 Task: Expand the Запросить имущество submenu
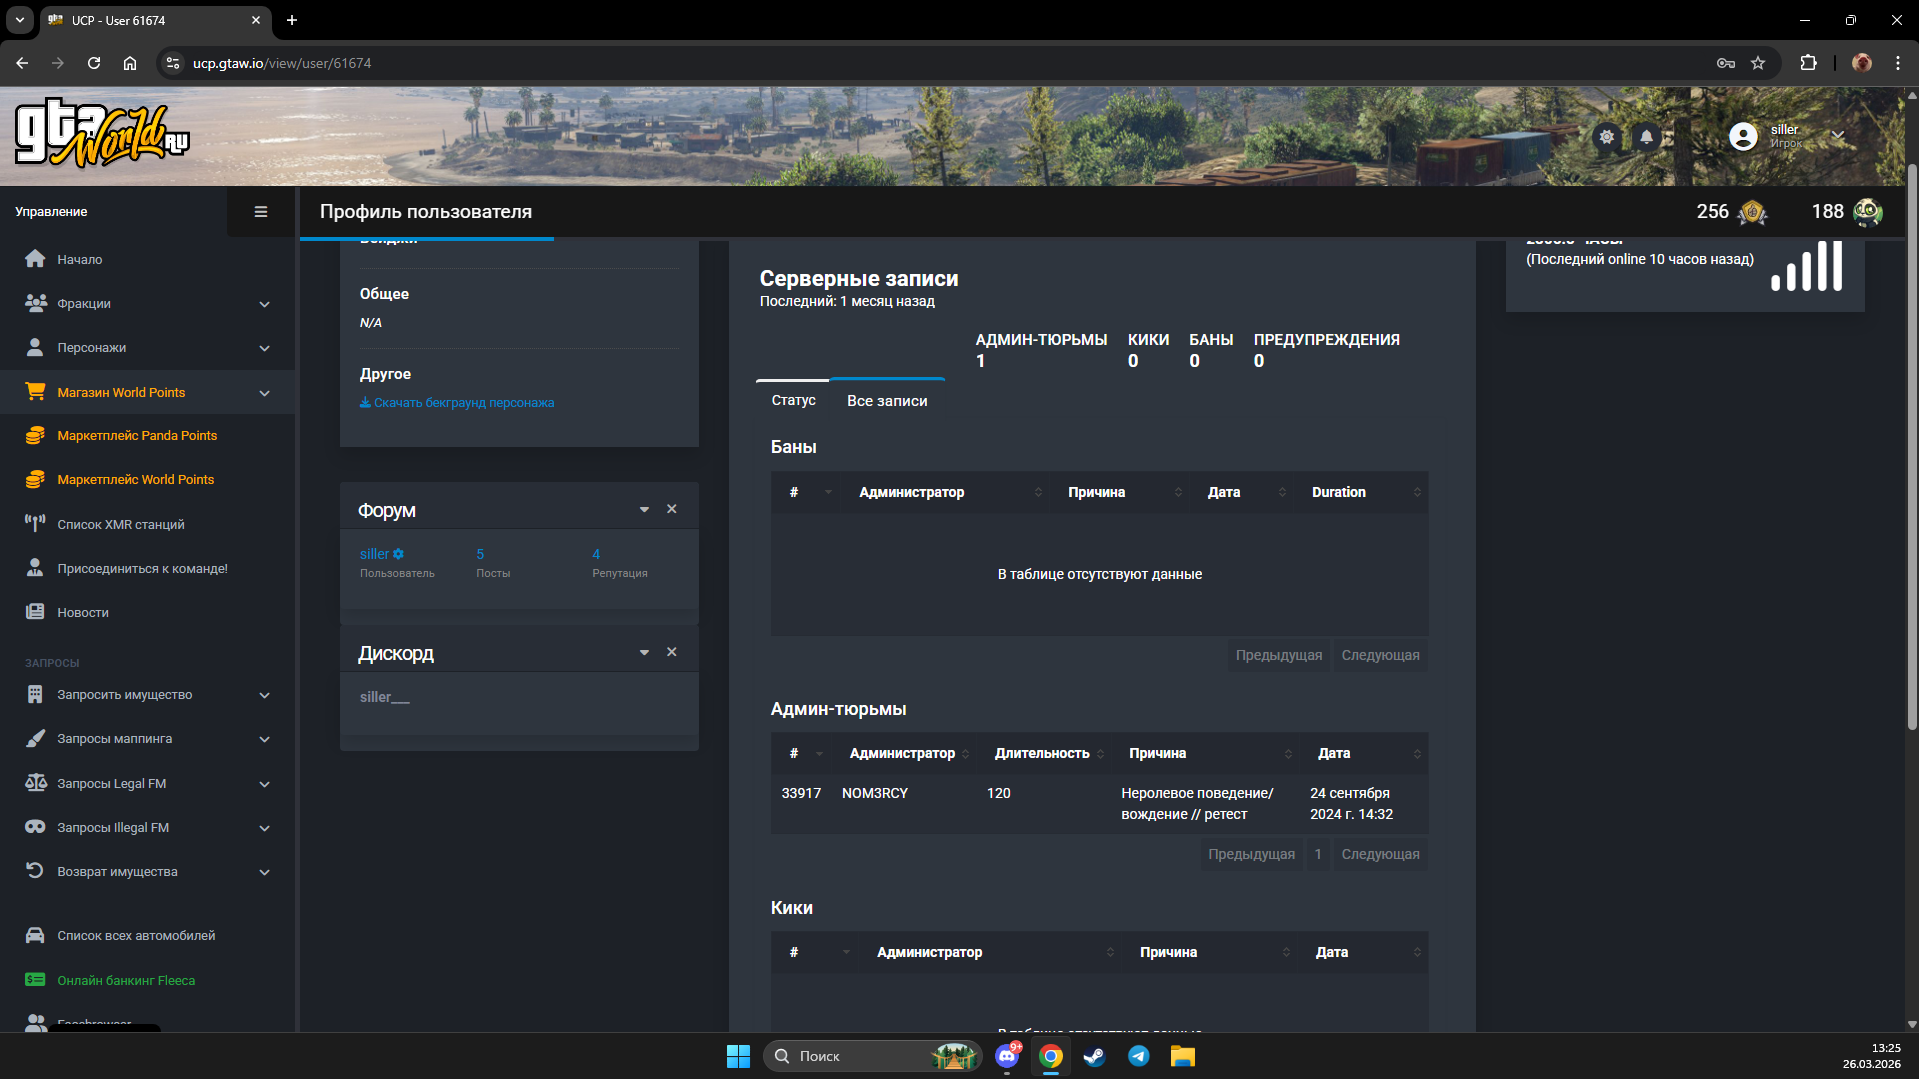[x=265, y=695]
